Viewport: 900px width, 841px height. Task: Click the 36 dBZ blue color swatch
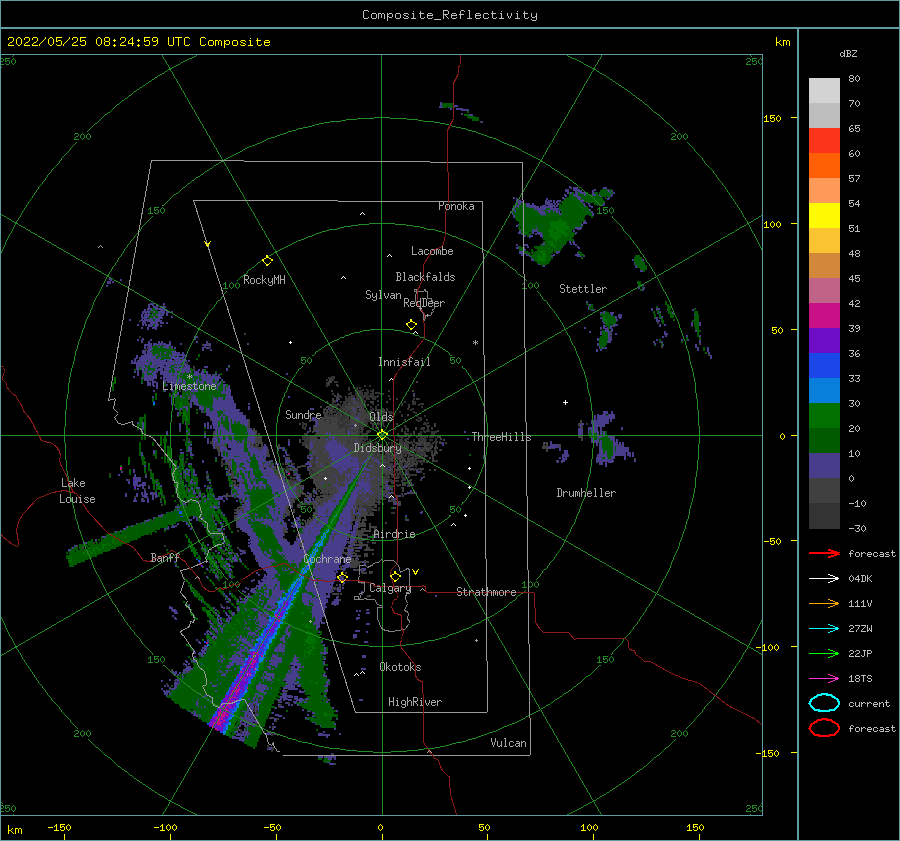pos(824,365)
